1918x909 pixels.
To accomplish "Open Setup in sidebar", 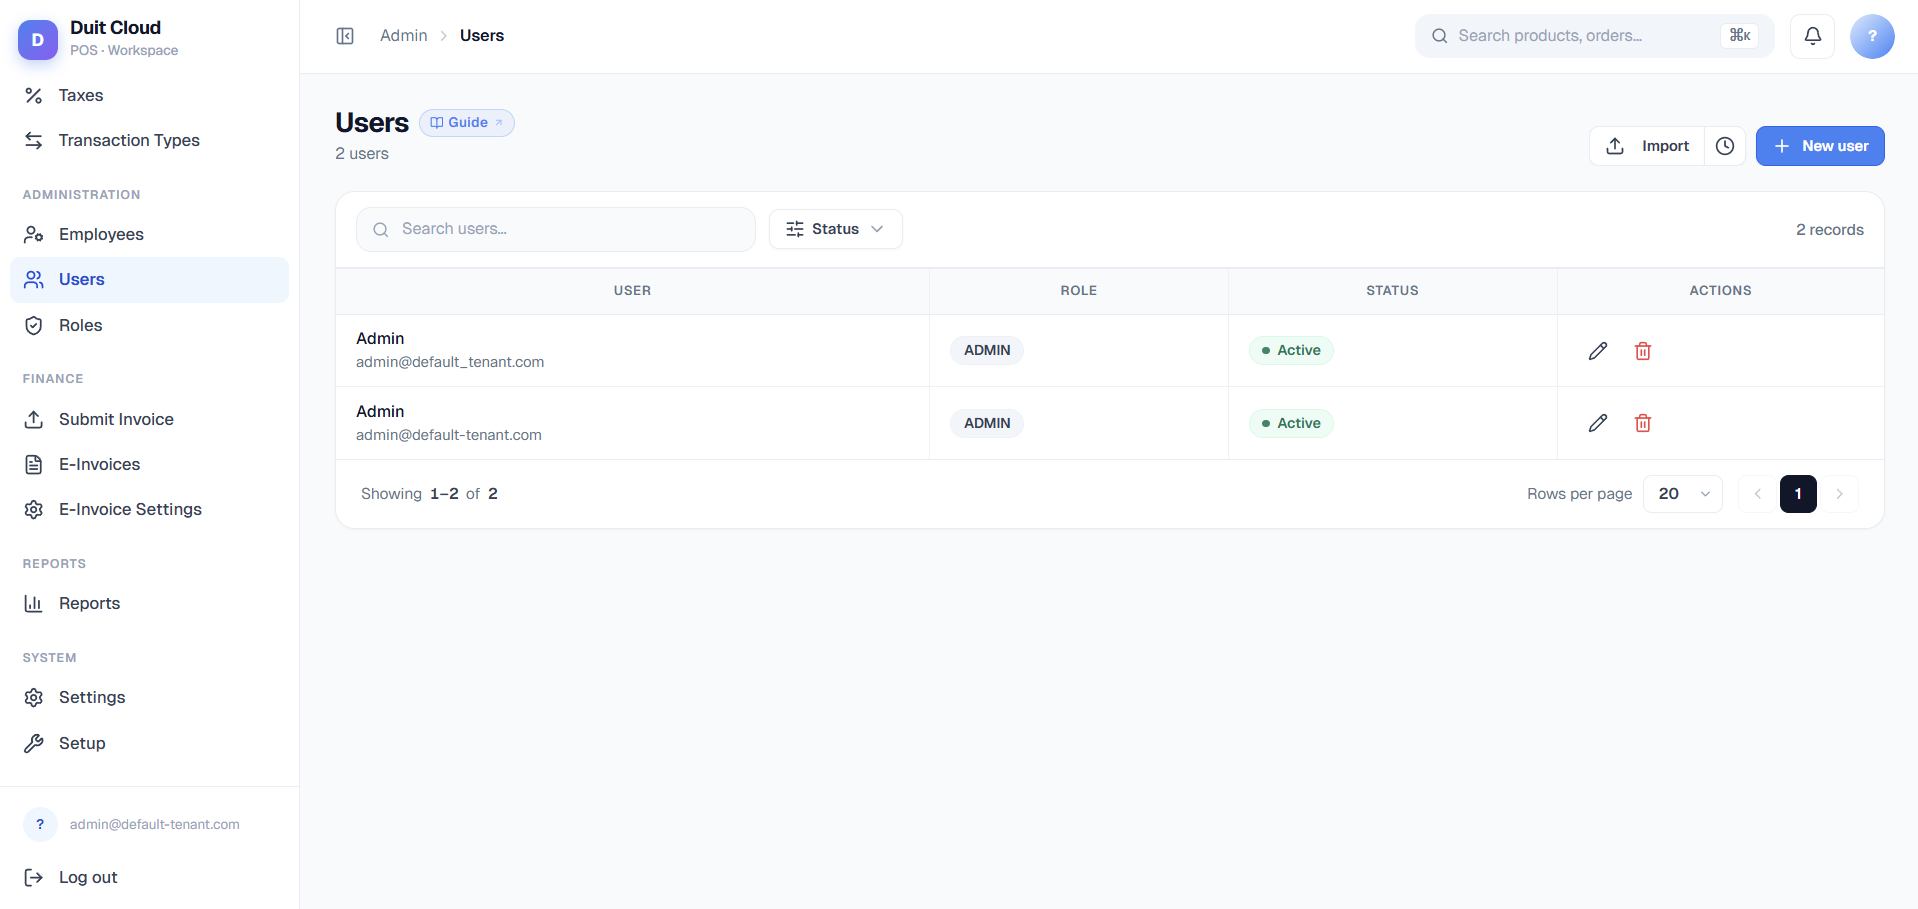I will pyautogui.click(x=149, y=743).
